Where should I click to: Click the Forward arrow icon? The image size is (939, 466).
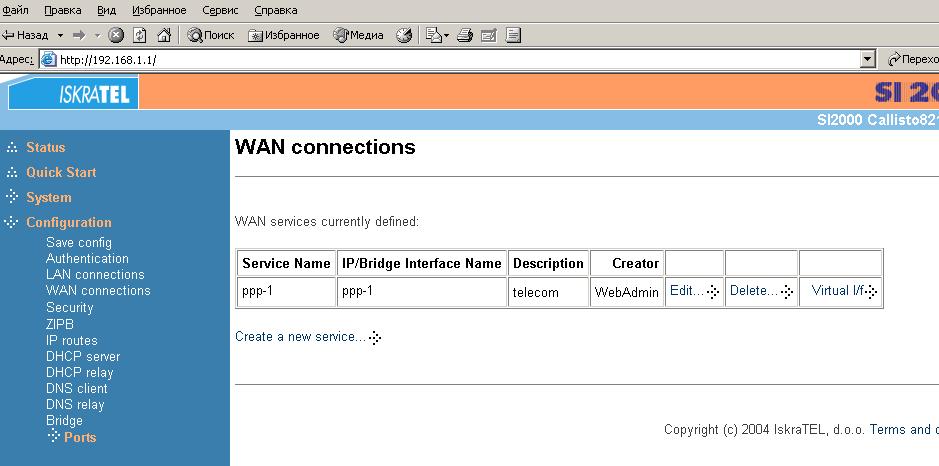(78, 35)
